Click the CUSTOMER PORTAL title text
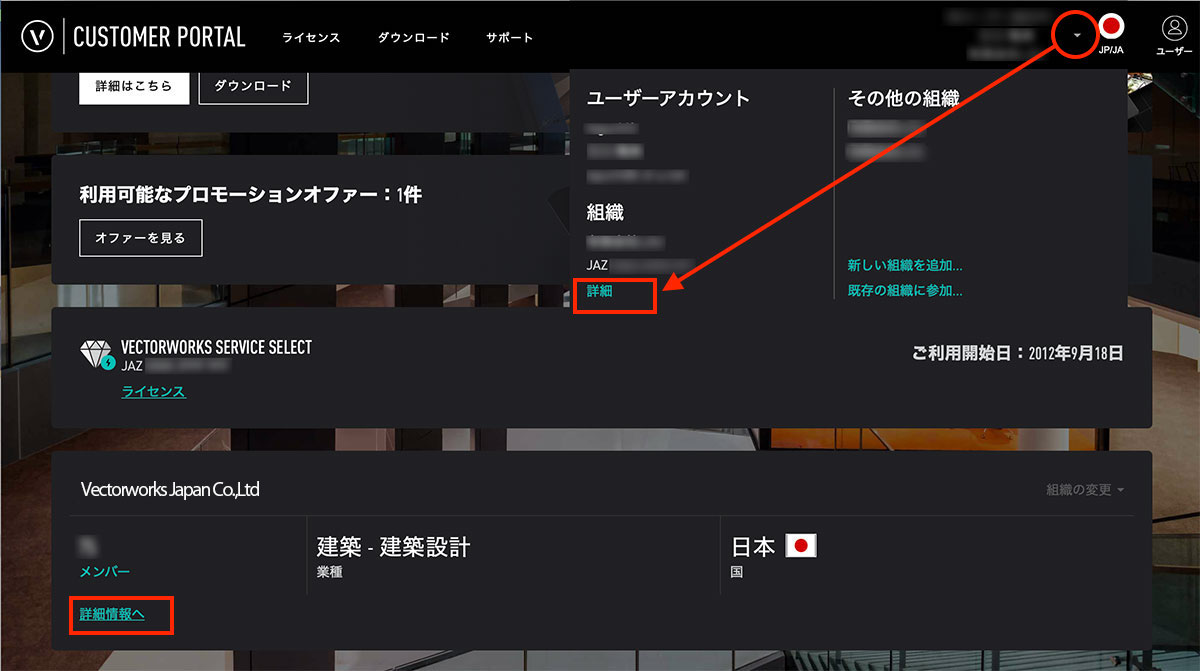Viewport: 1200px width, 671px height. [x=160, y=38]
